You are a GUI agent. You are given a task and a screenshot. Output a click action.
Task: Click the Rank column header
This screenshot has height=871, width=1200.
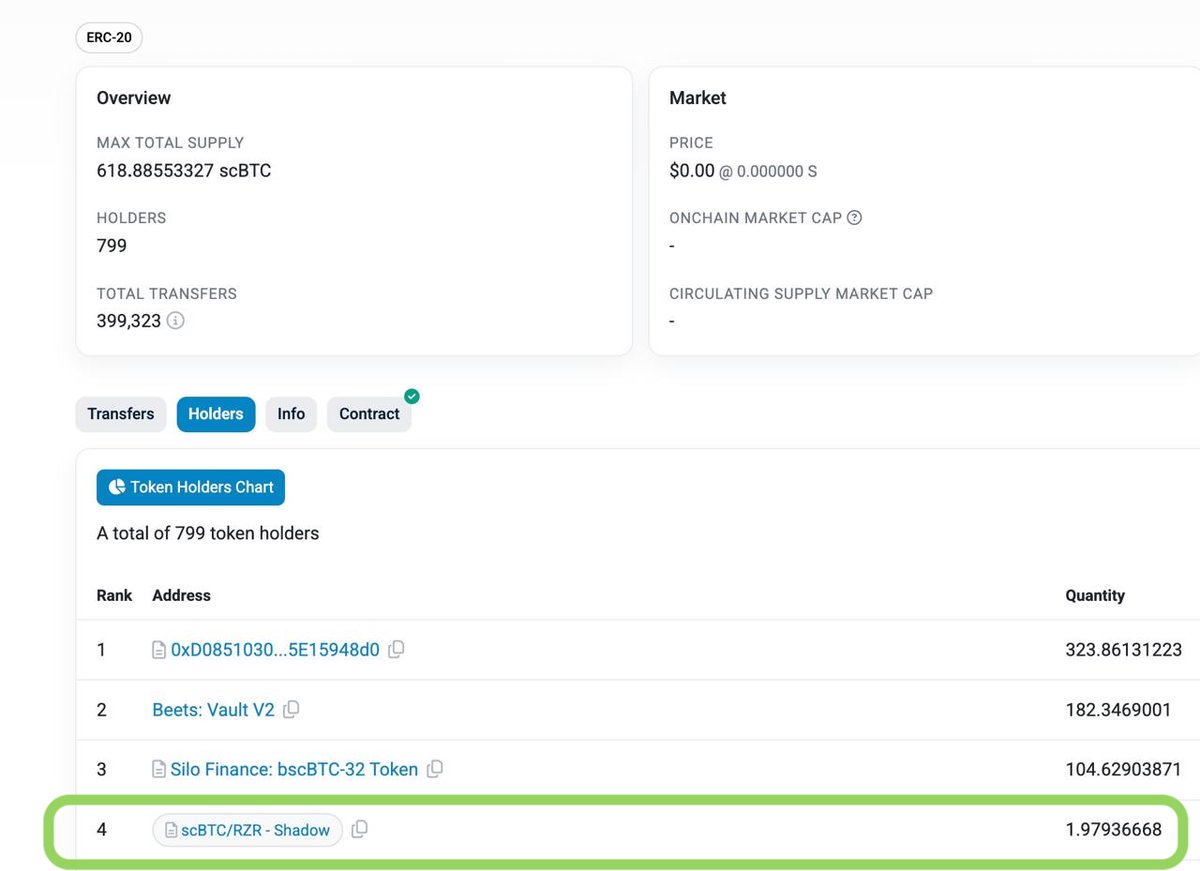[114, 595]
